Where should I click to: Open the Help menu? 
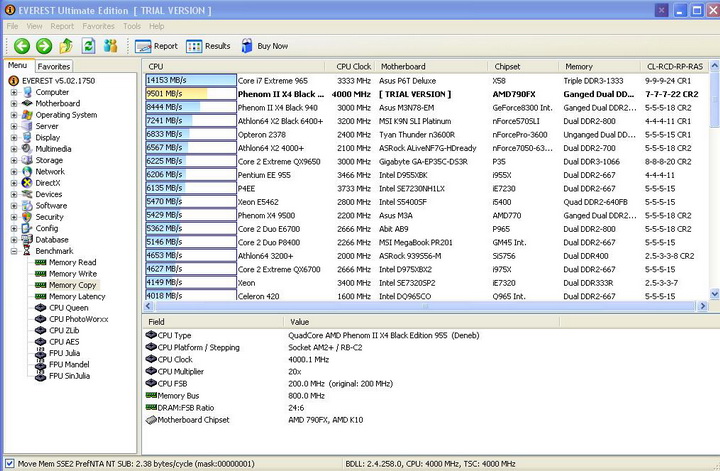(157, 26)
